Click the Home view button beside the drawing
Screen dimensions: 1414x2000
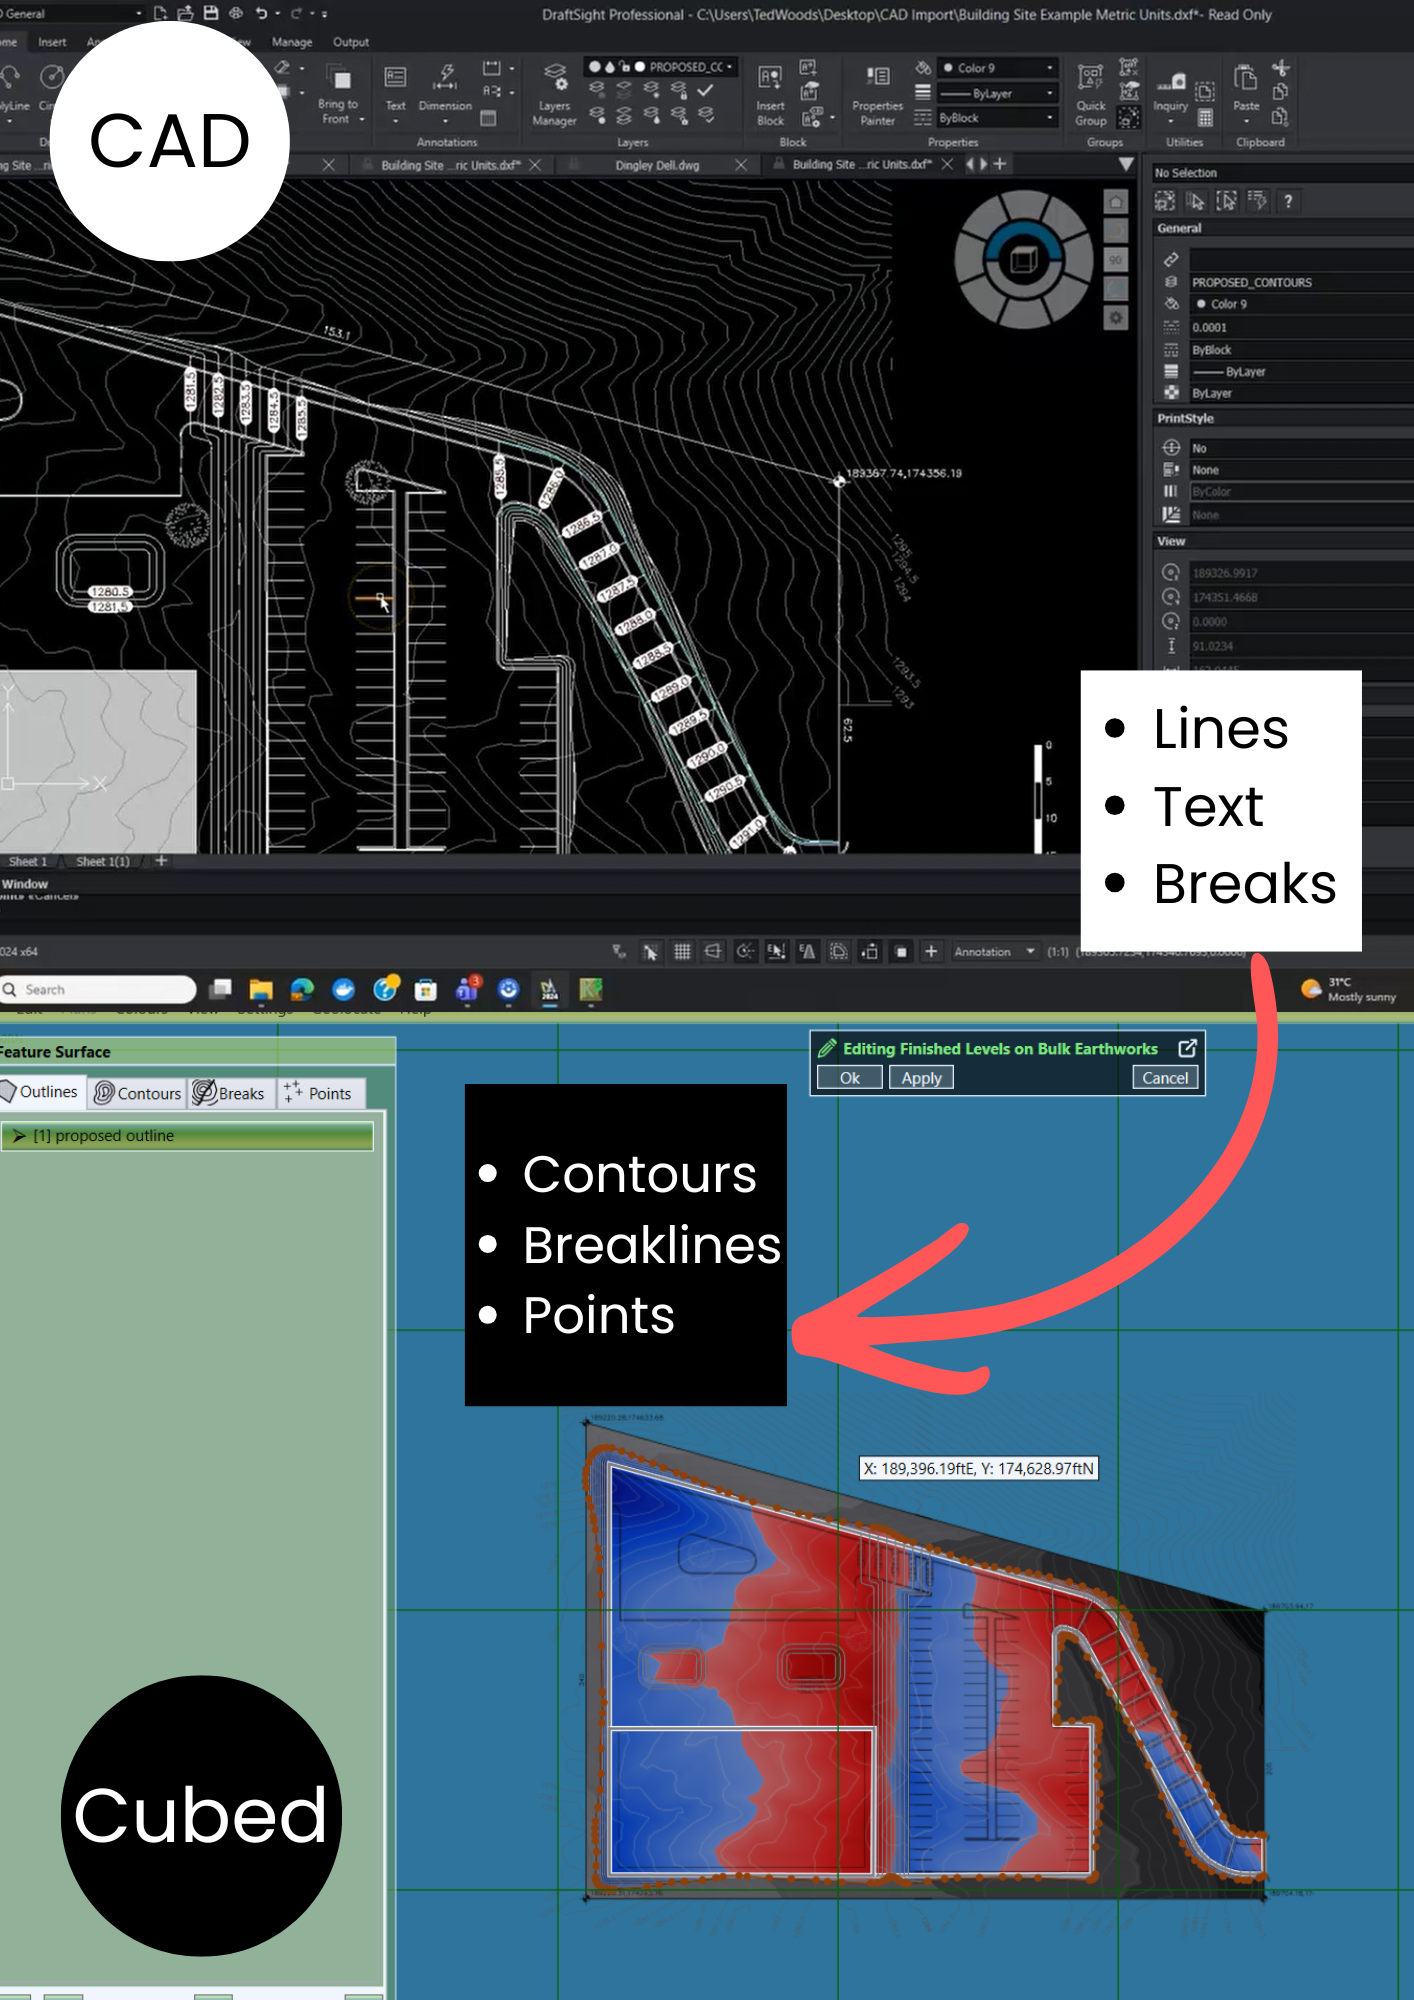[1116, 202]
